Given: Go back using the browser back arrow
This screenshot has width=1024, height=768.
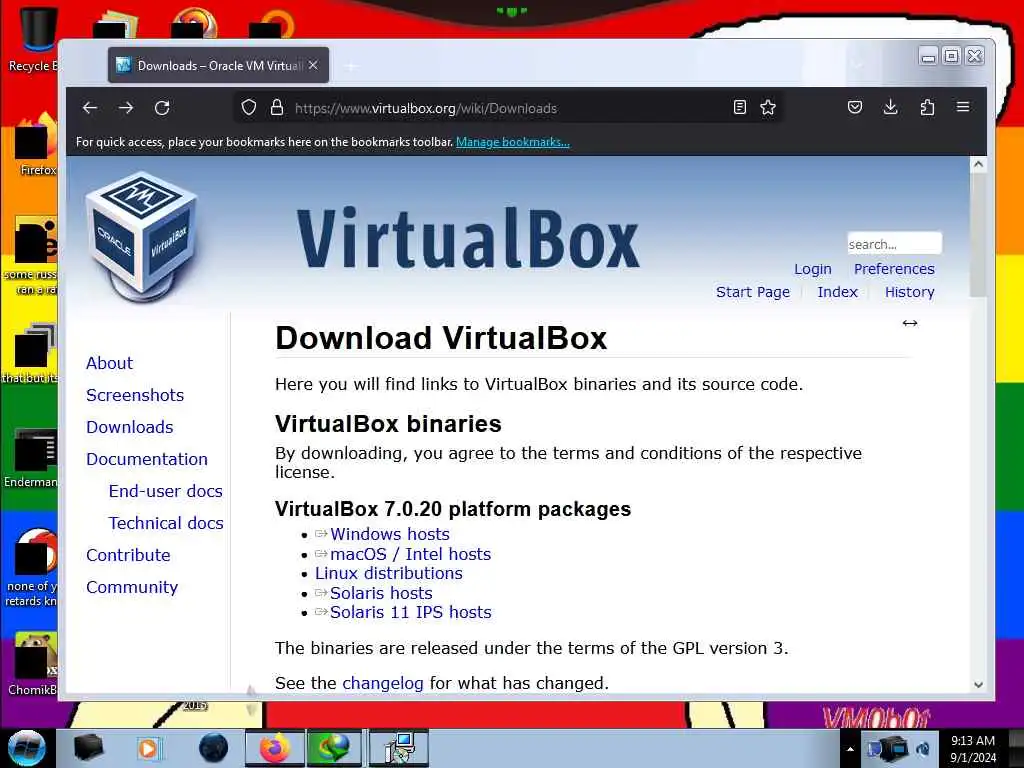Looking at the screenshot, I should click(90, 108).
